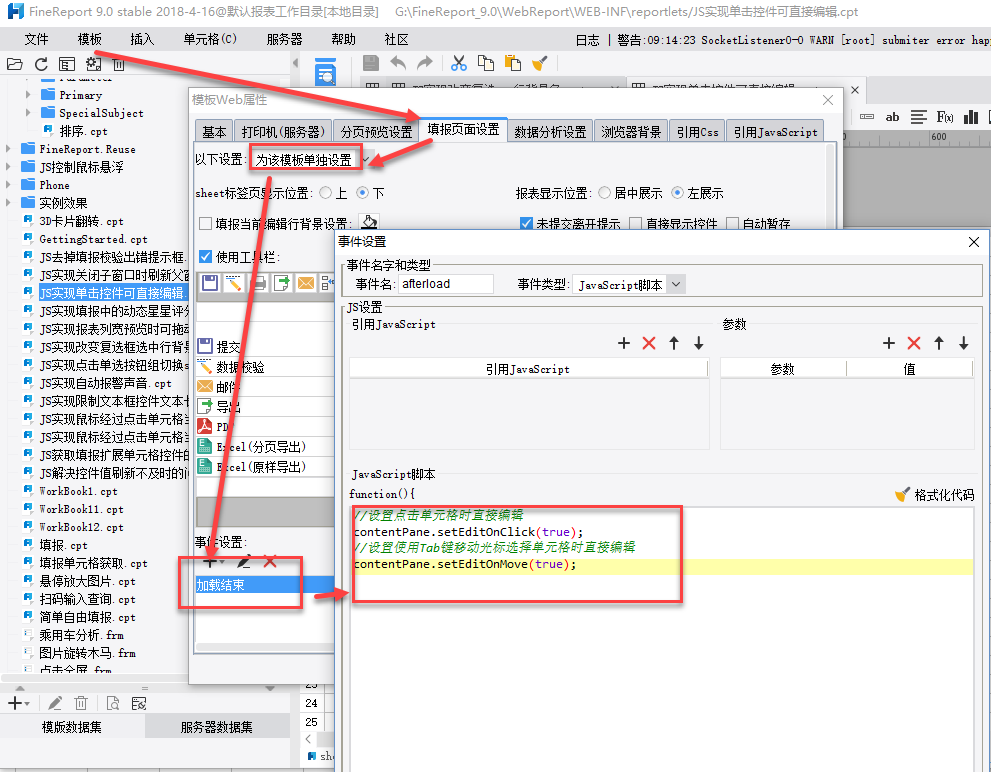Screen dimensions: 991x772
Task: Expand the Primary folder
Action: click(x=28, y=95)
